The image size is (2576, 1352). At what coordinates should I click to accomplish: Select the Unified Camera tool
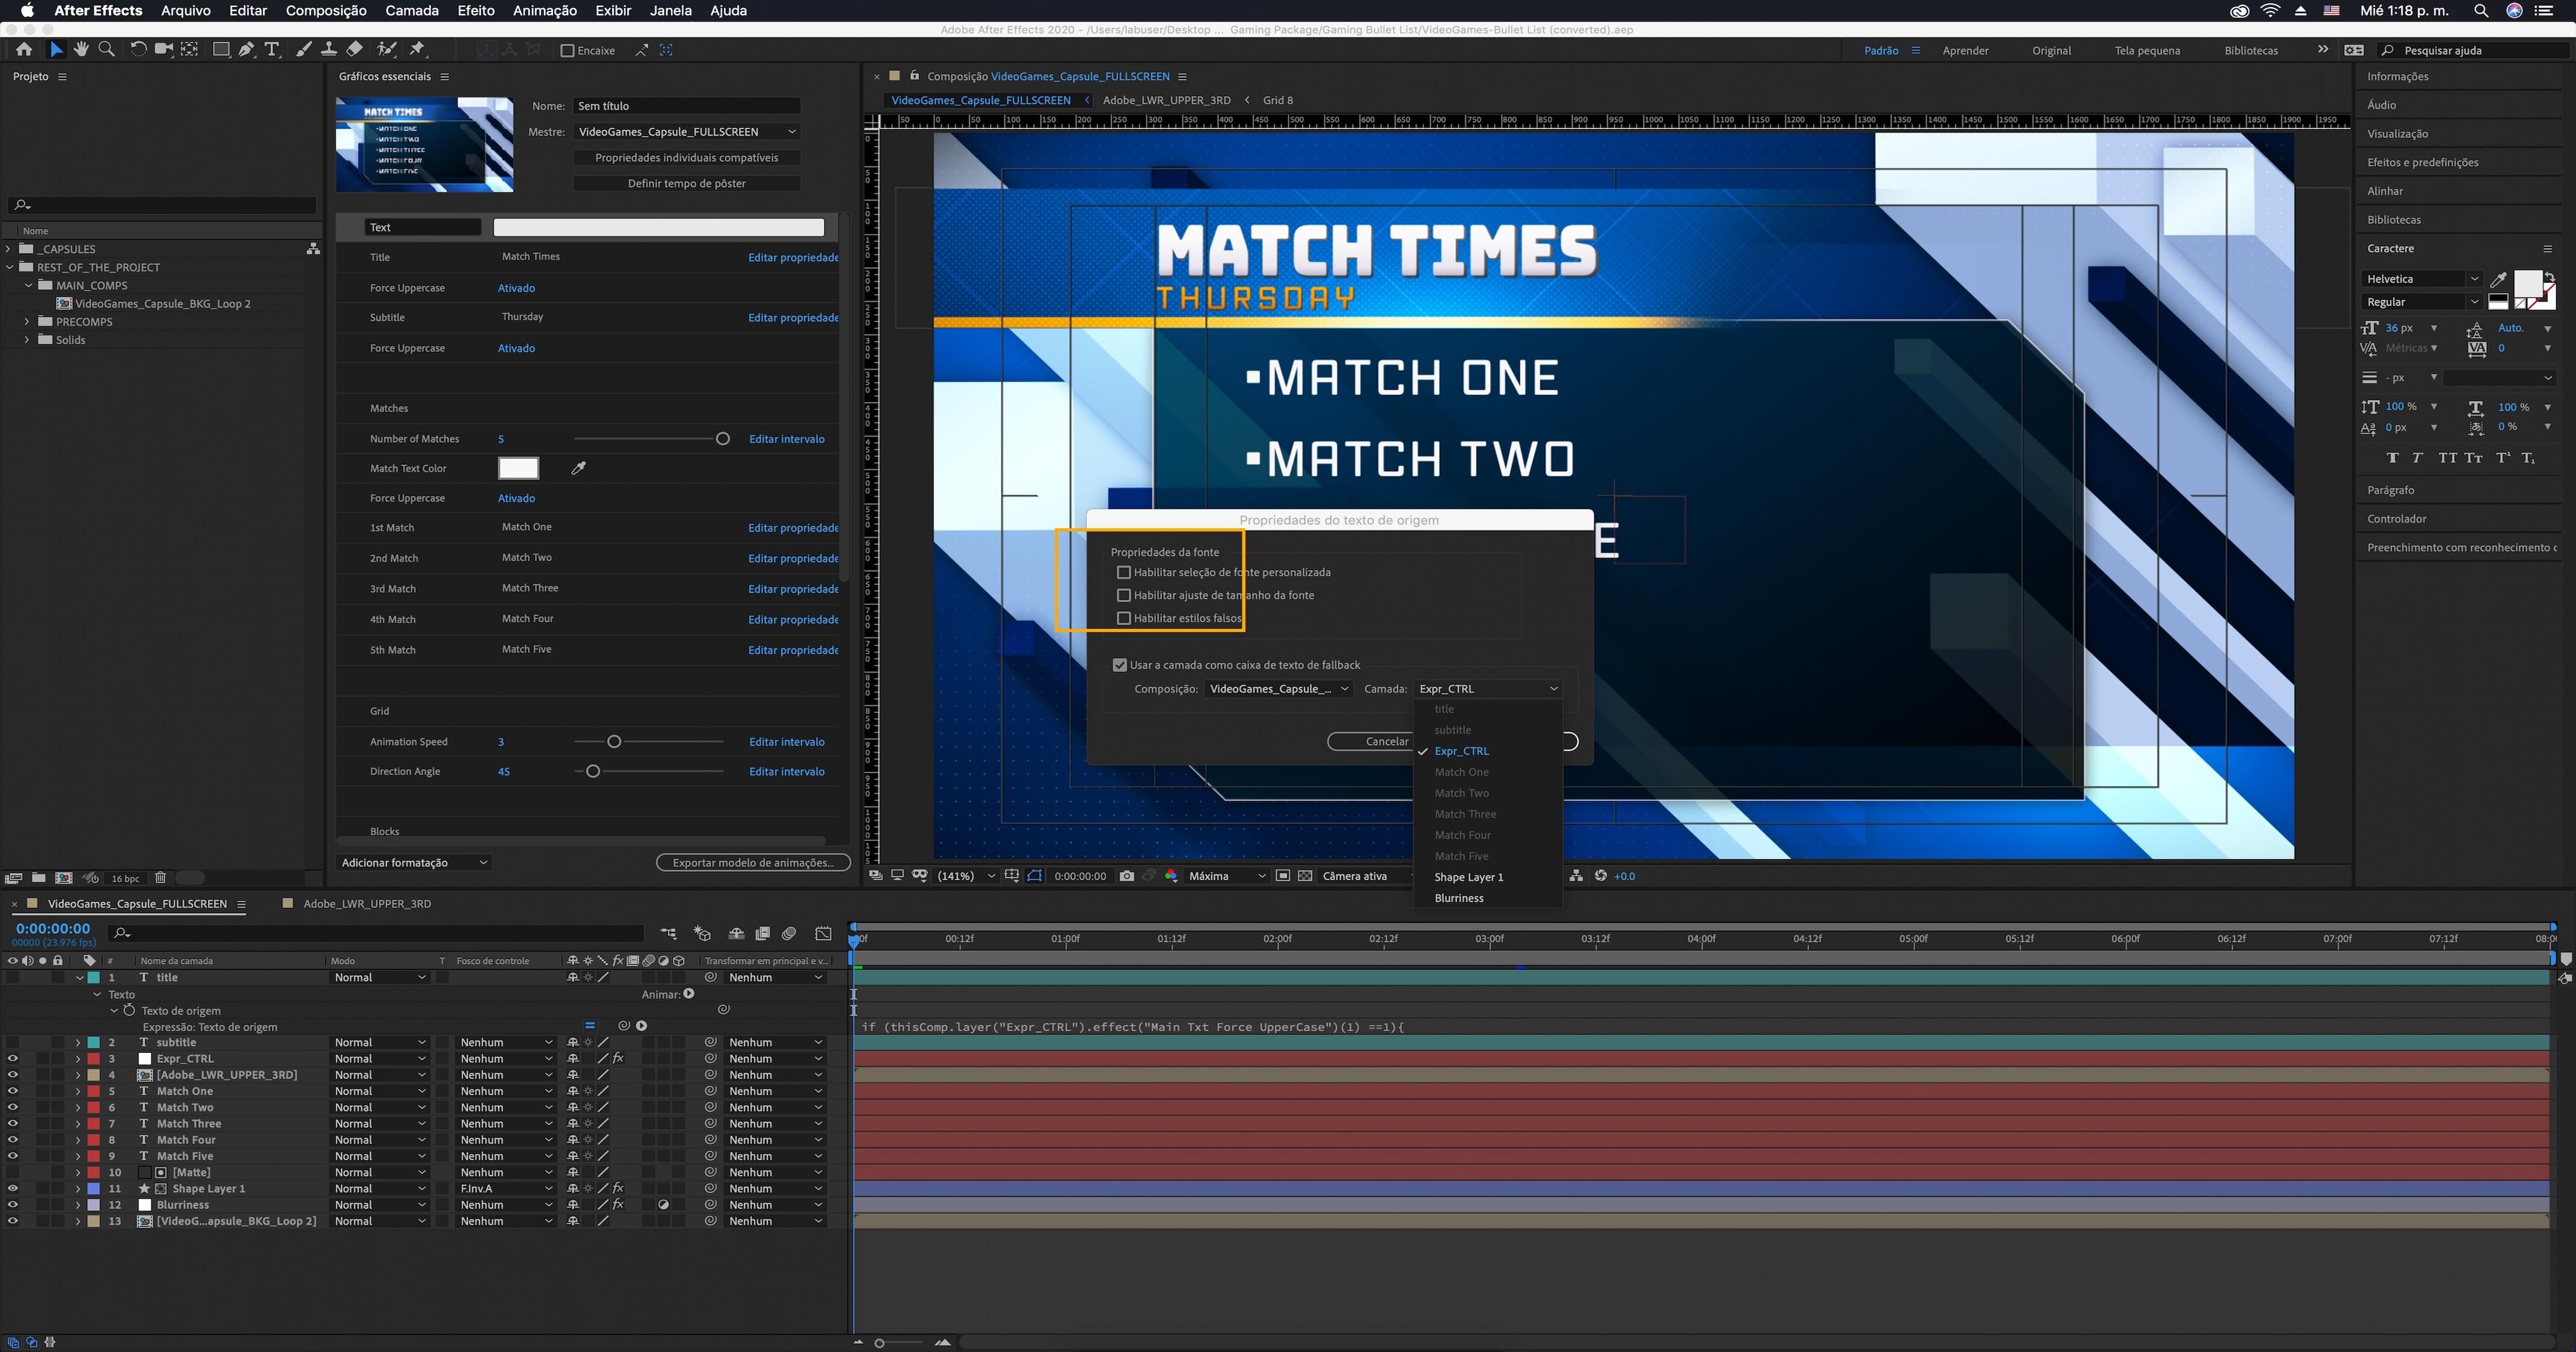click(164, 49)
